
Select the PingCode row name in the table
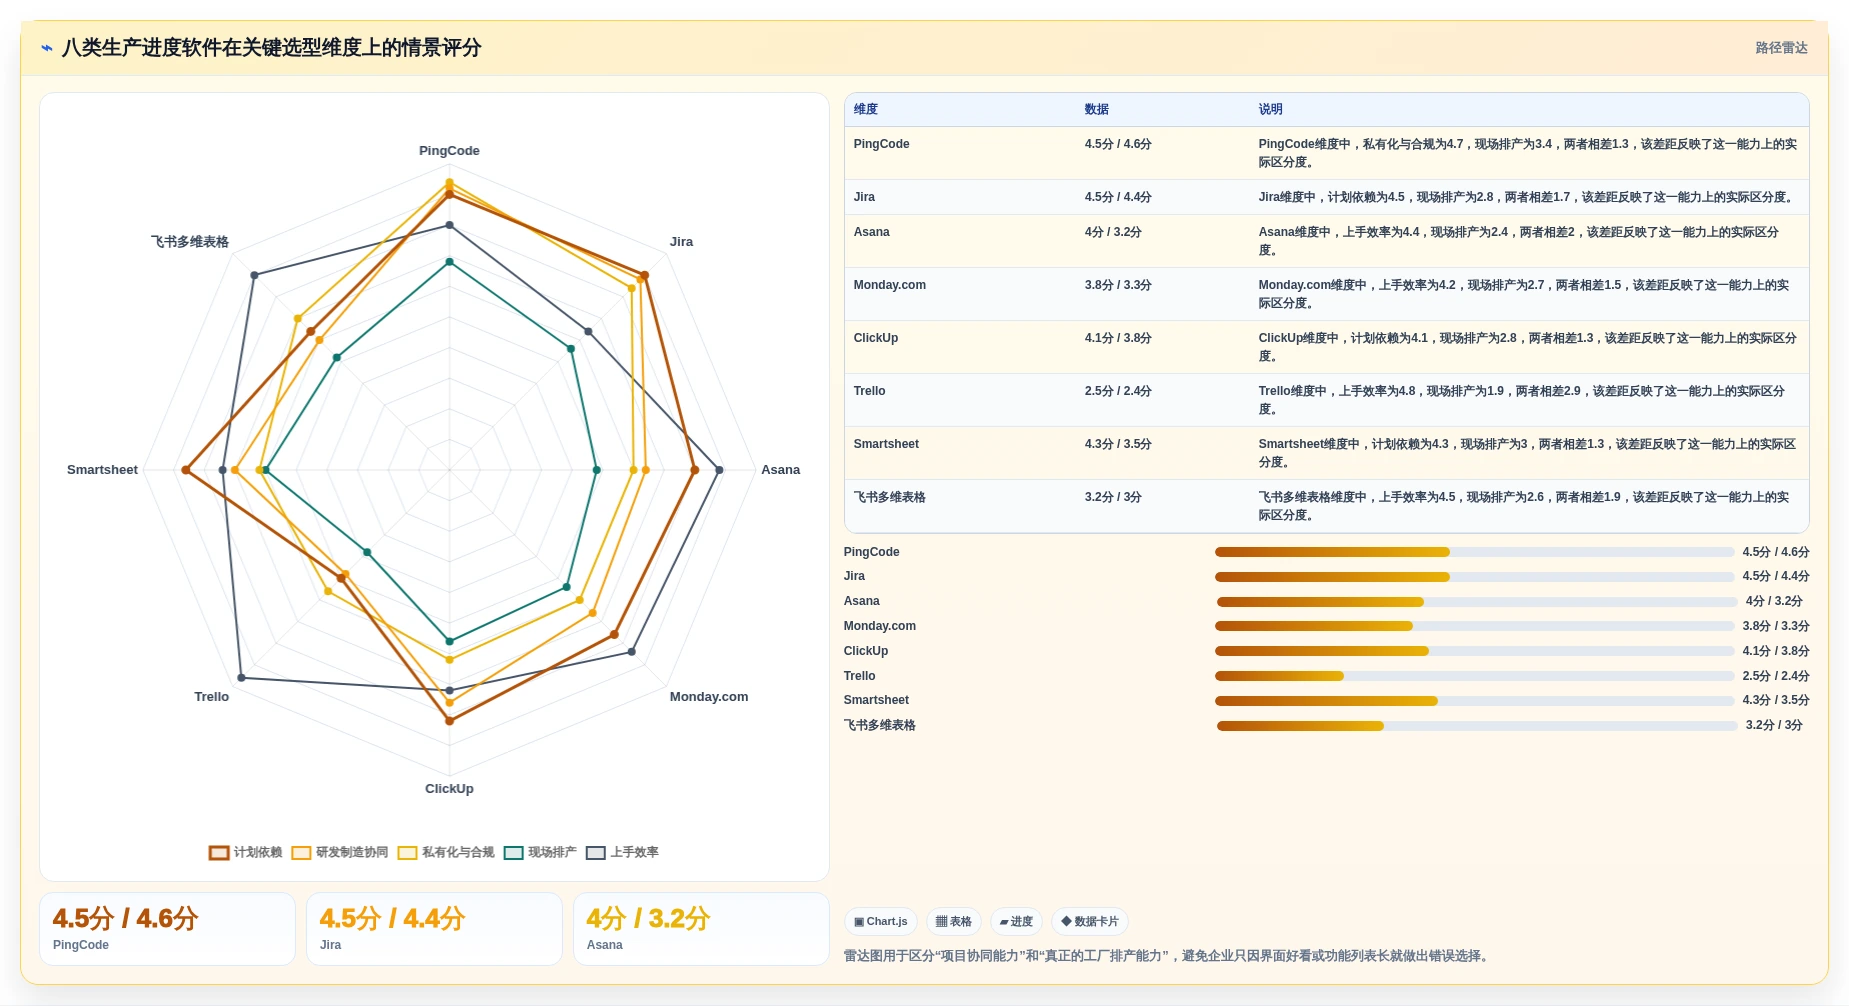[881, 144]
